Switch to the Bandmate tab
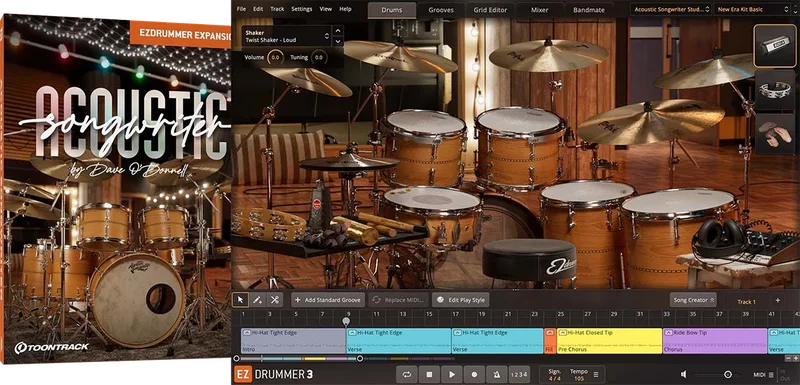Viewport: 800px width, 385px height. pos(589,10)
